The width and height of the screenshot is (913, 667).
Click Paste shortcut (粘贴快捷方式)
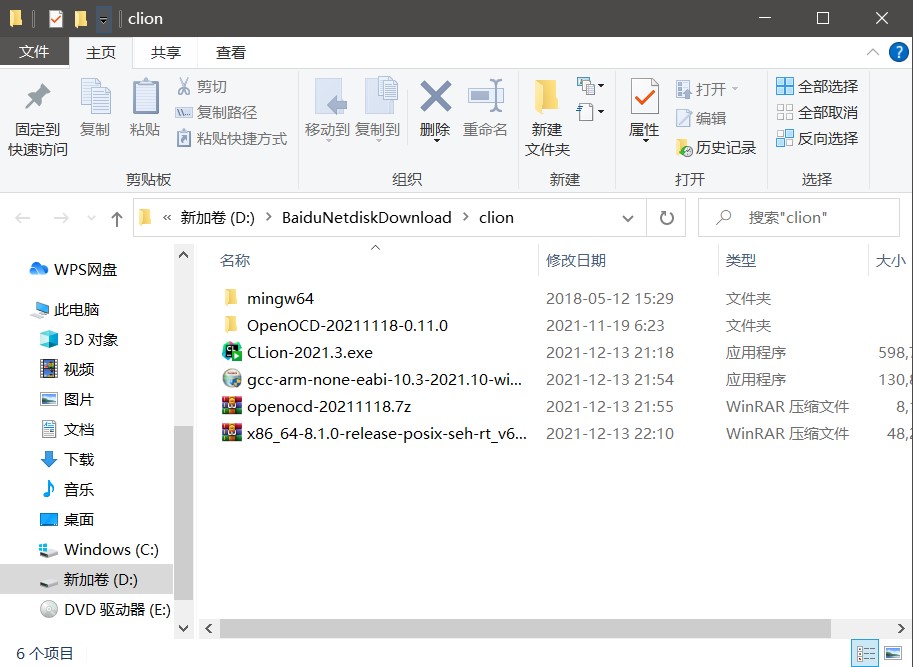point(231,139)
